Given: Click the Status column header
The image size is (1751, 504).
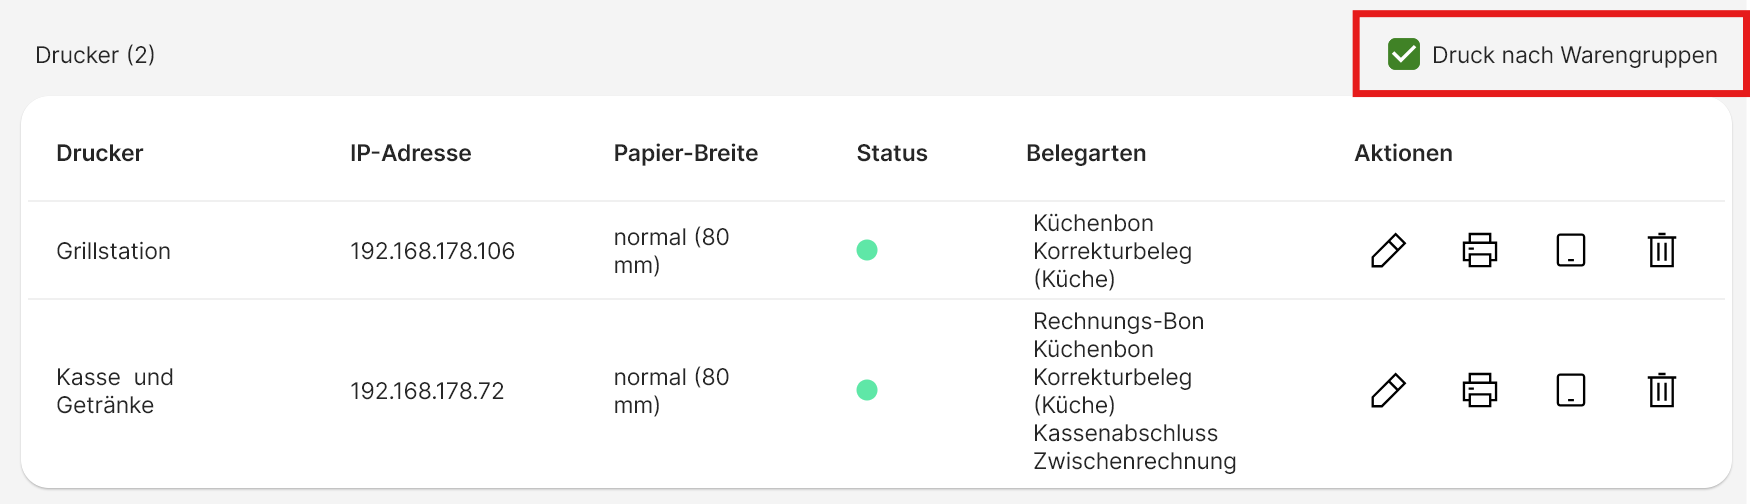Looking at the screenshot, I should 892,153.
